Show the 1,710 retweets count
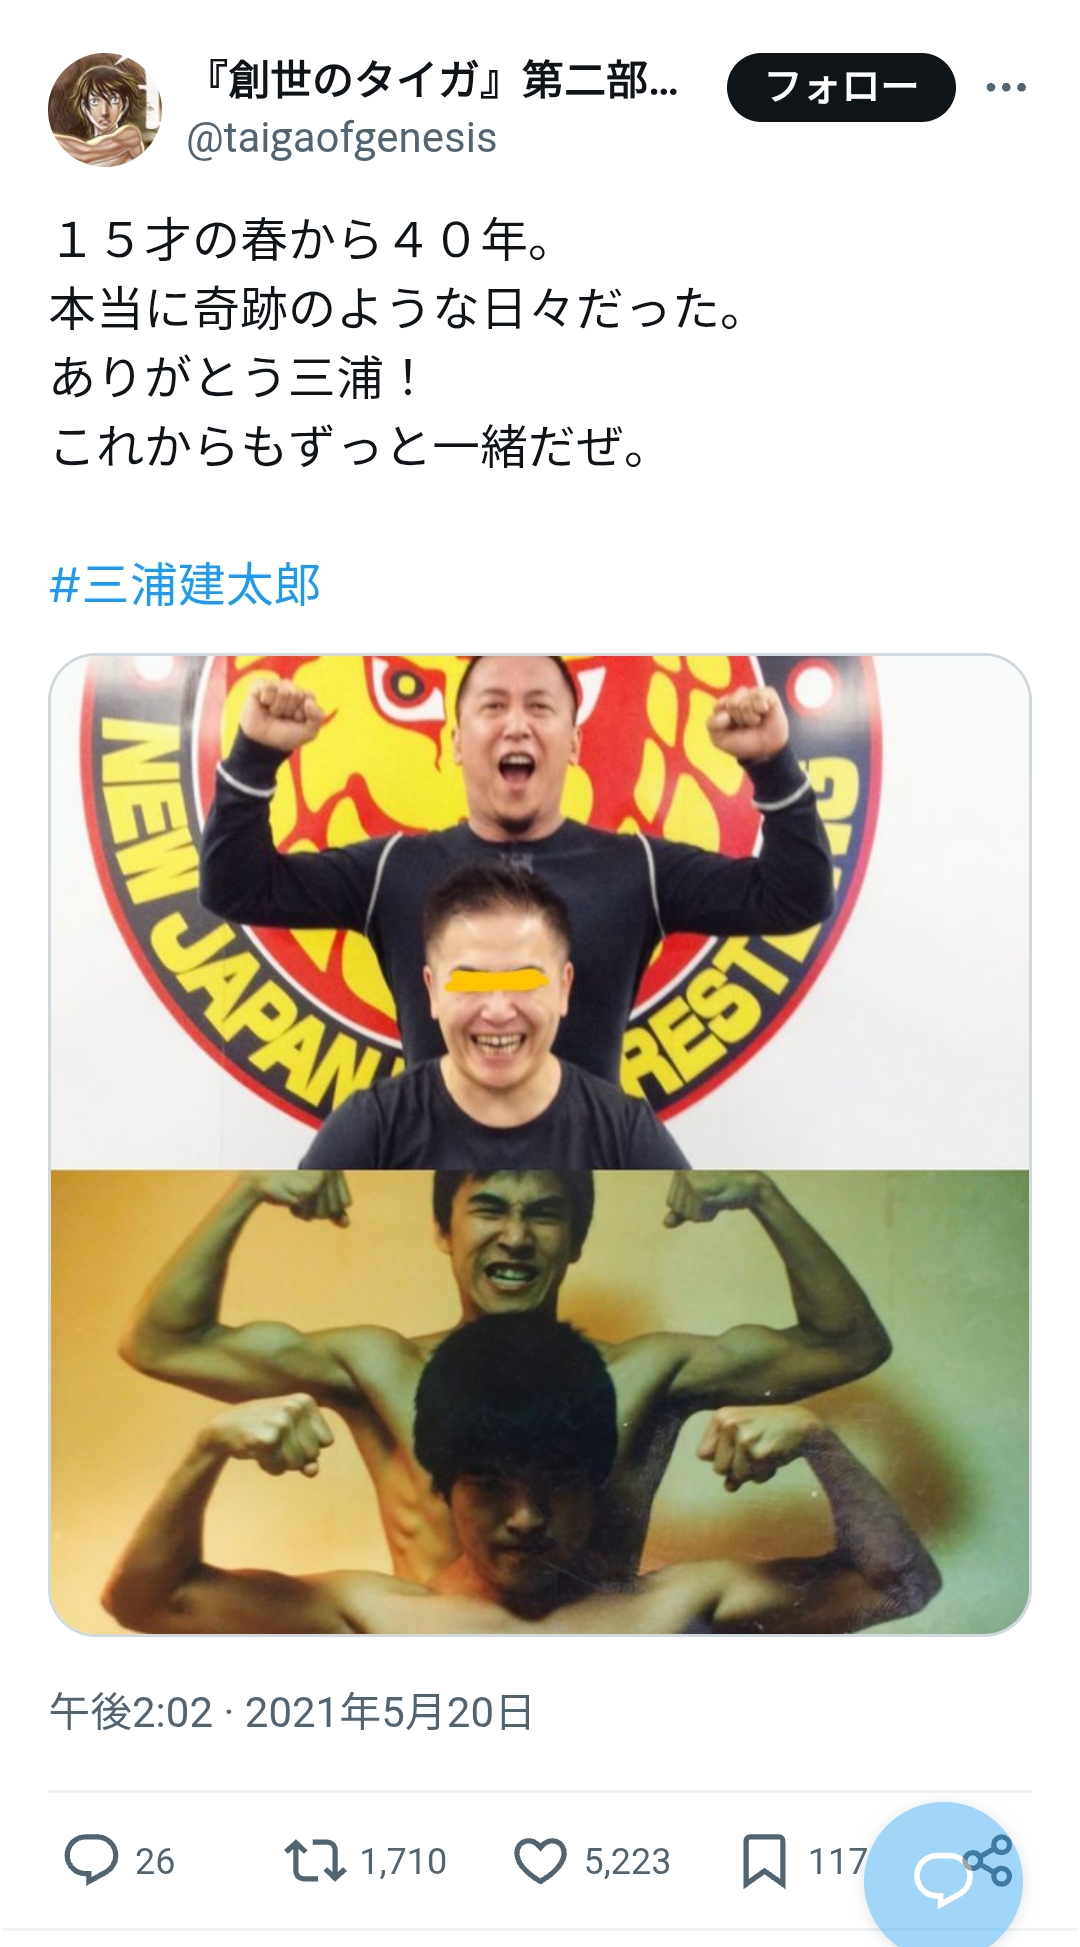The width and height of the screenshot is (1080, 1947). (403, 1861)
